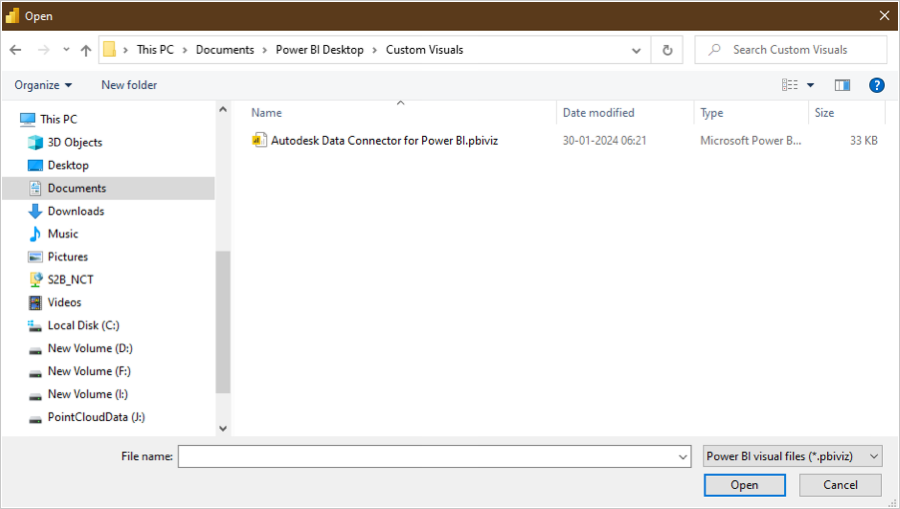Open PointCloudData (J:) drive

(x=96, y=417)
